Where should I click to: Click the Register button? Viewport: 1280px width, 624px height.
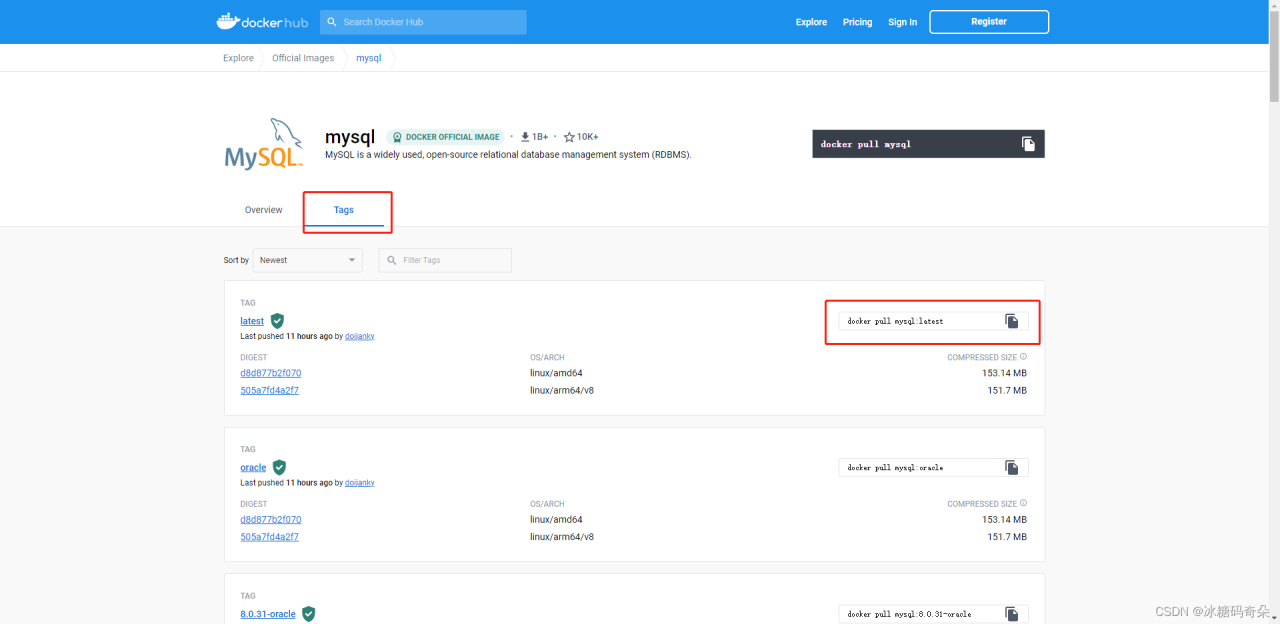(988, 21)
